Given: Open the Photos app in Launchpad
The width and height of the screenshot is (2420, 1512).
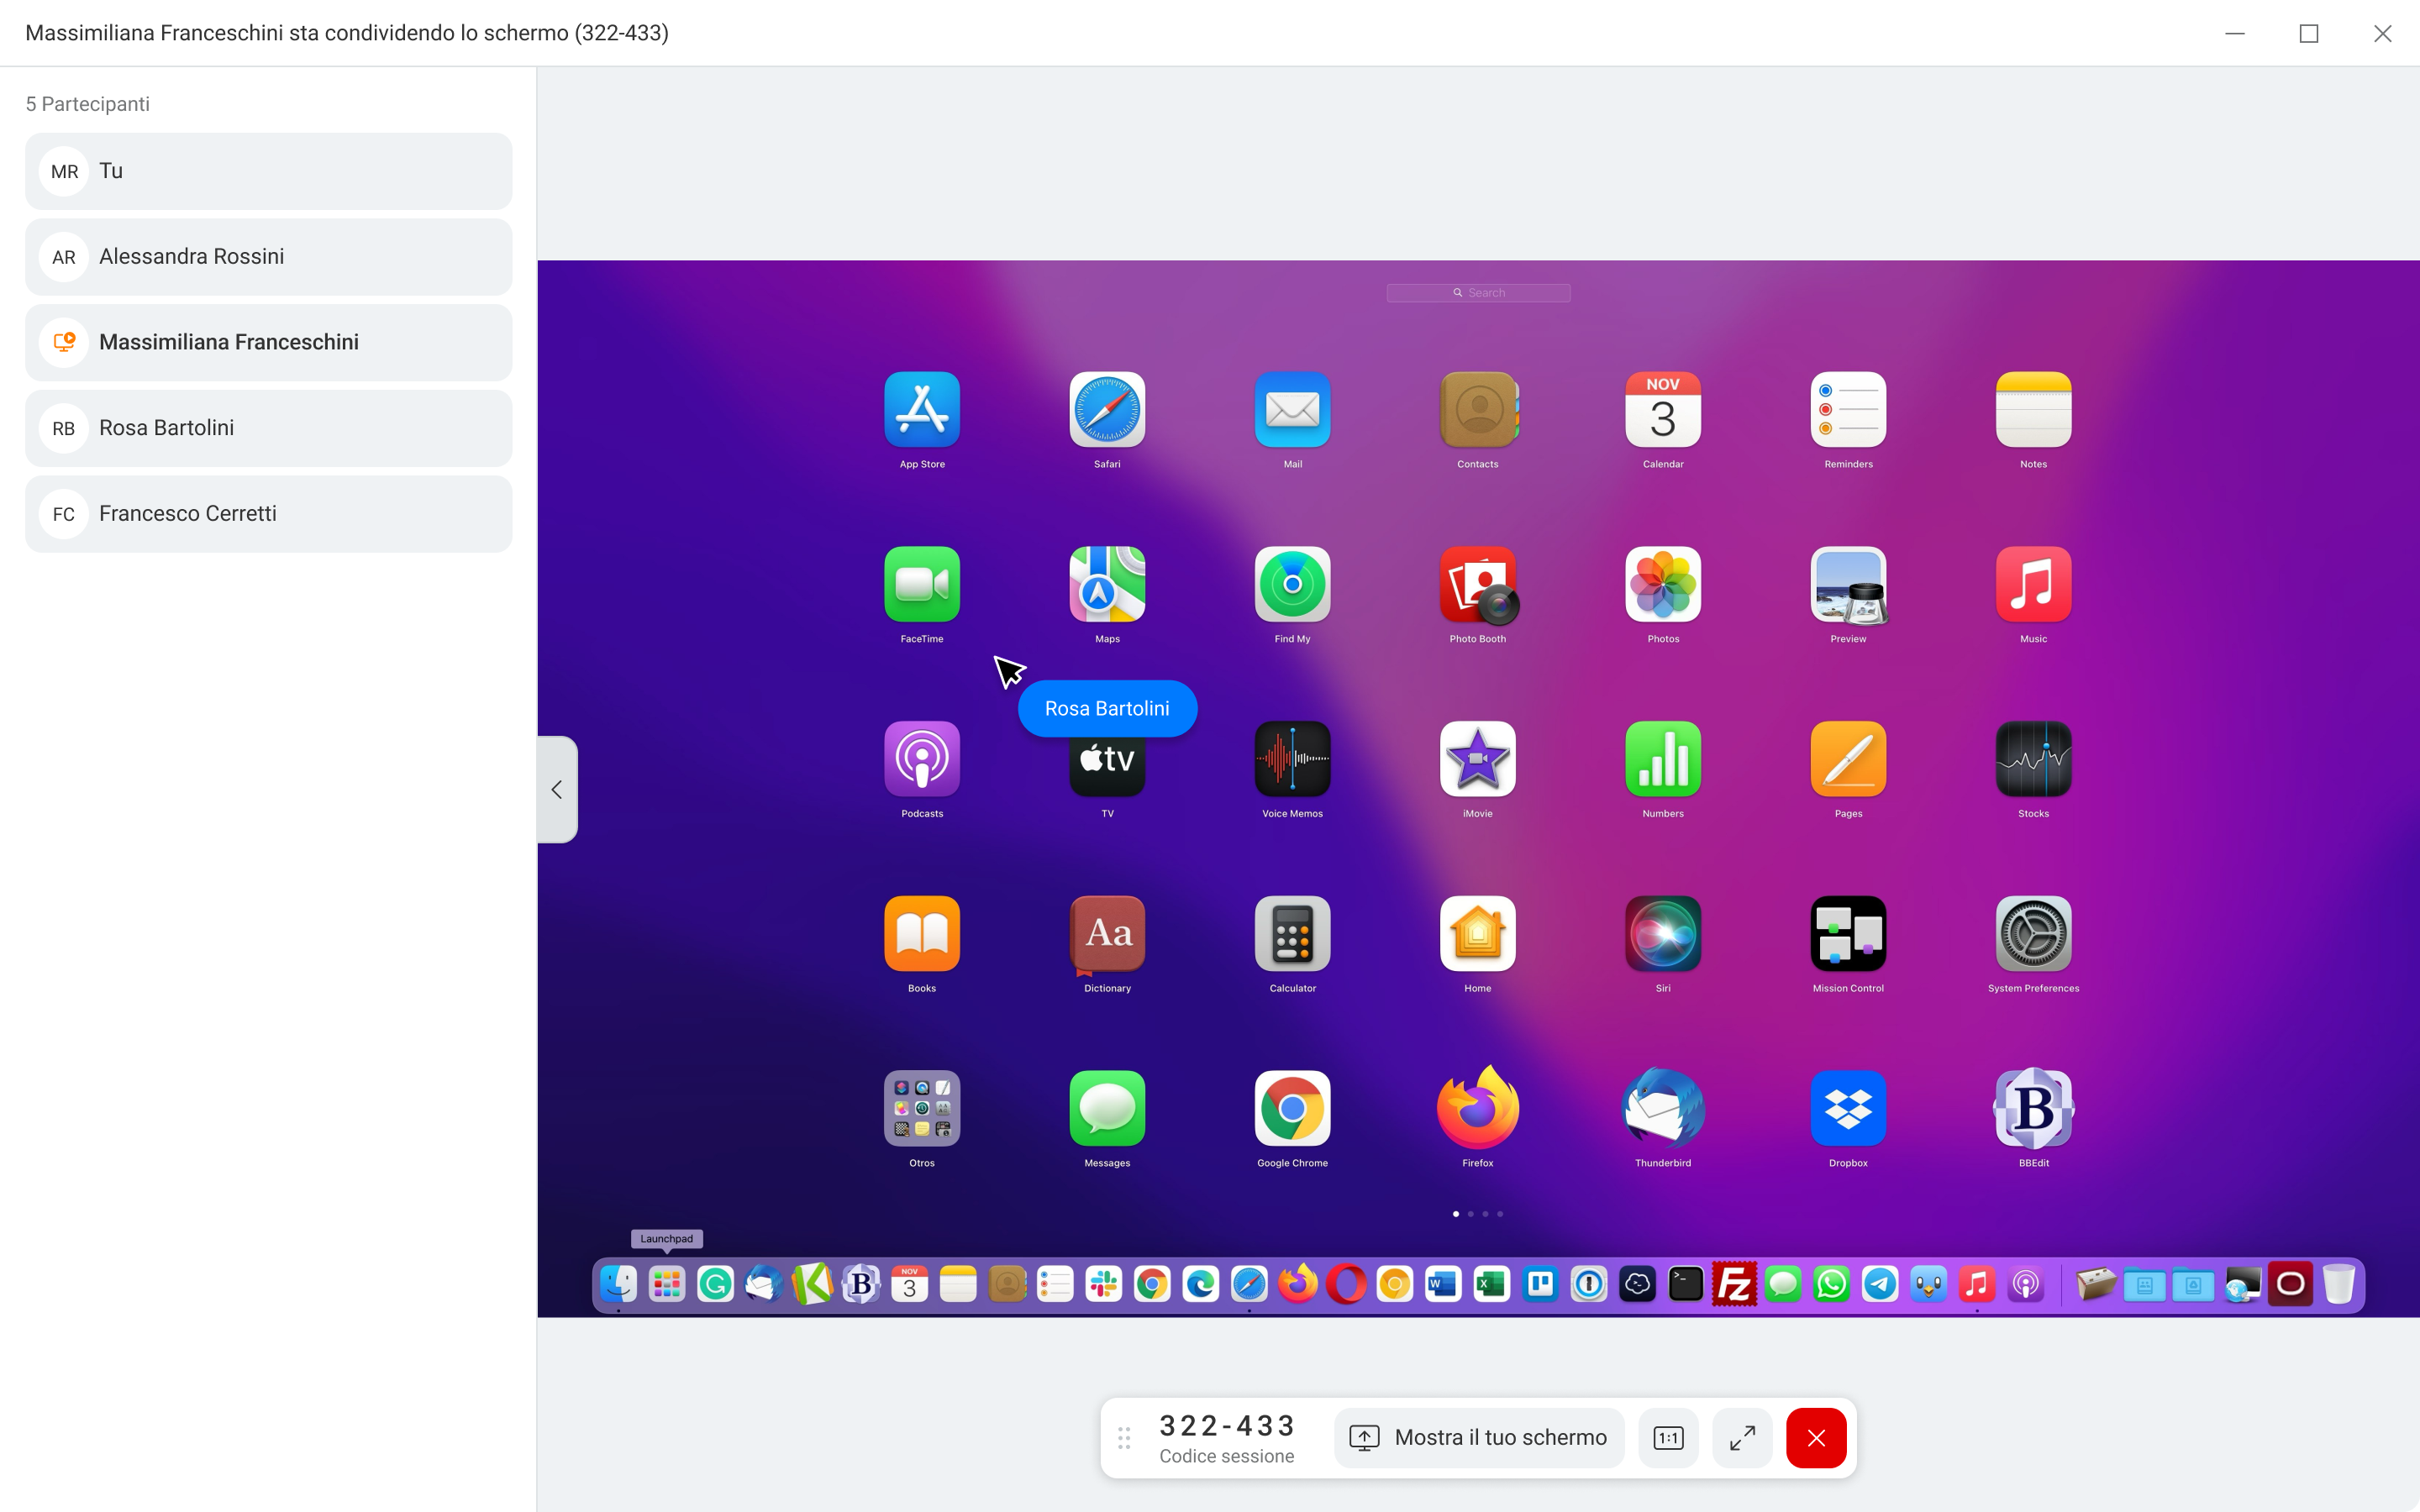Looking at the screenshot, I should click(1663, 584).
